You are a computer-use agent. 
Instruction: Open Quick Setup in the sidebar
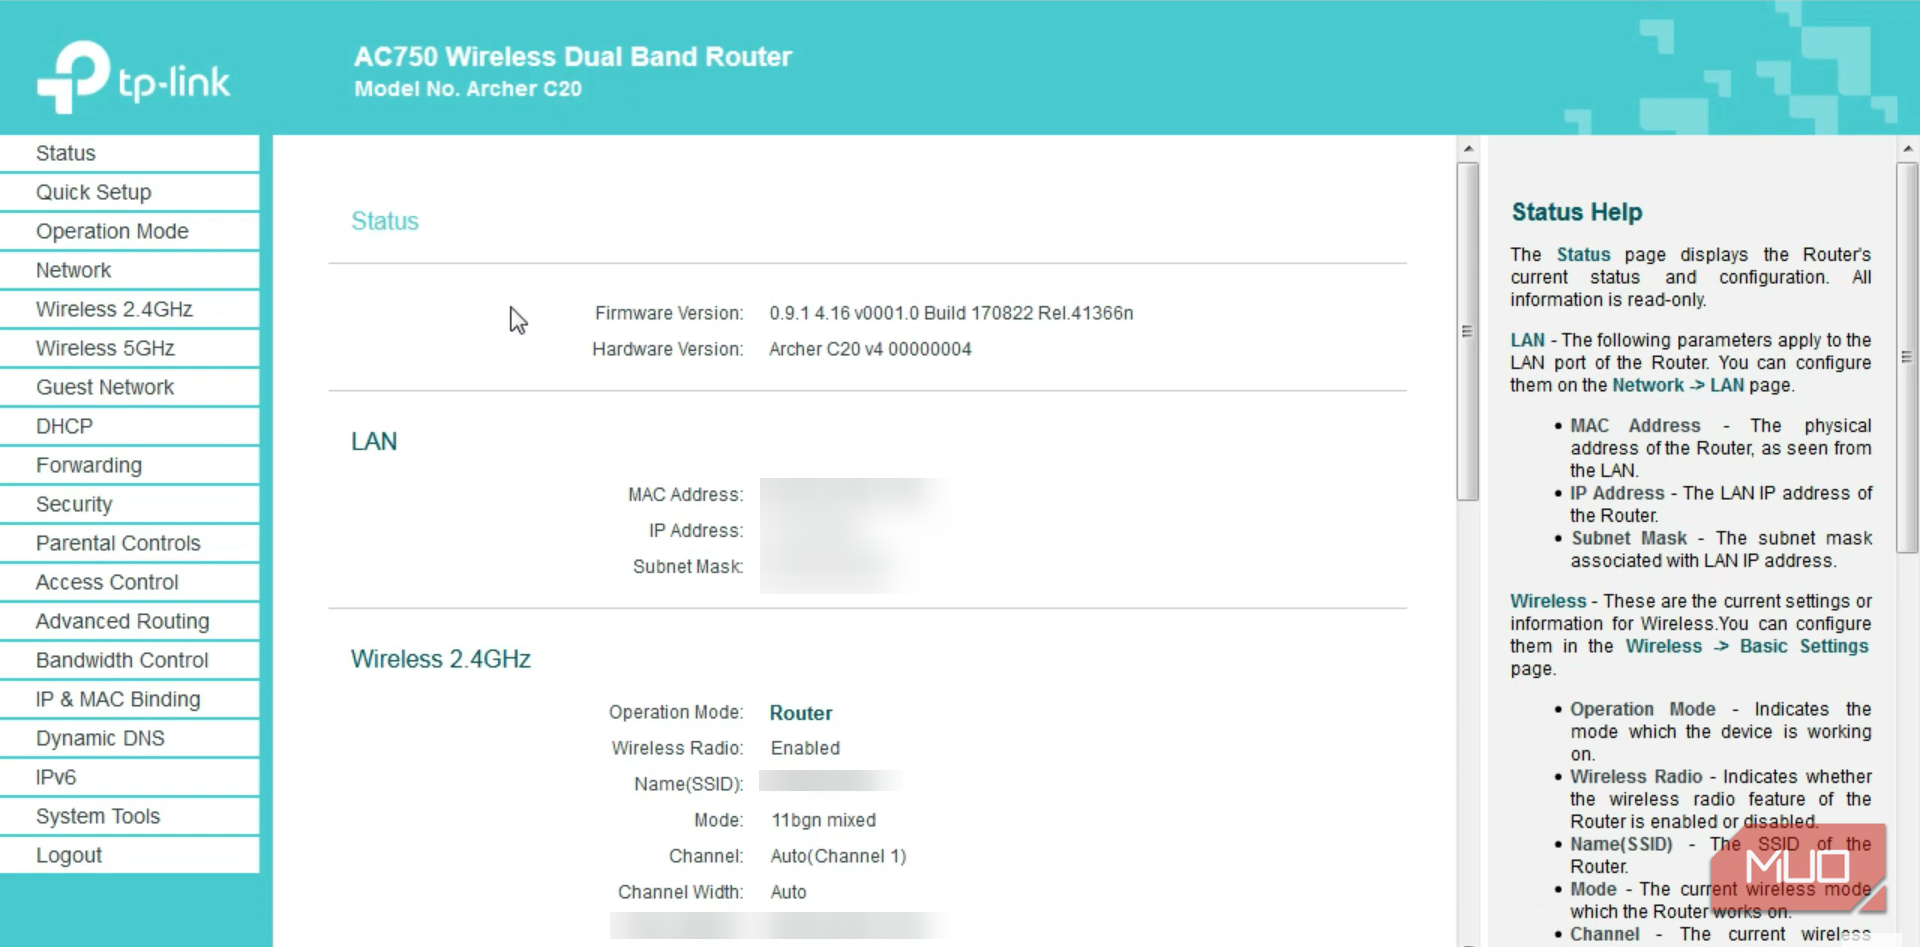[130, 192]
